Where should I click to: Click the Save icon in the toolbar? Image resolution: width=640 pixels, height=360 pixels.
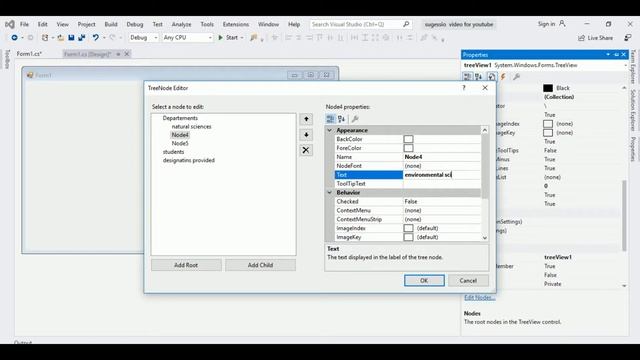coord(71,38)
